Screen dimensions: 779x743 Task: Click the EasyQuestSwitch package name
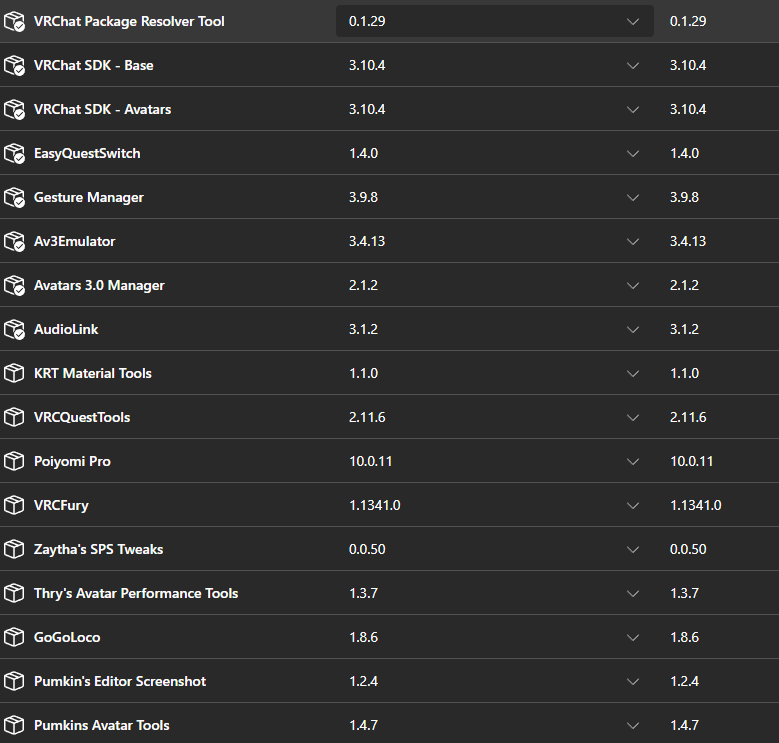pos(87,153)
